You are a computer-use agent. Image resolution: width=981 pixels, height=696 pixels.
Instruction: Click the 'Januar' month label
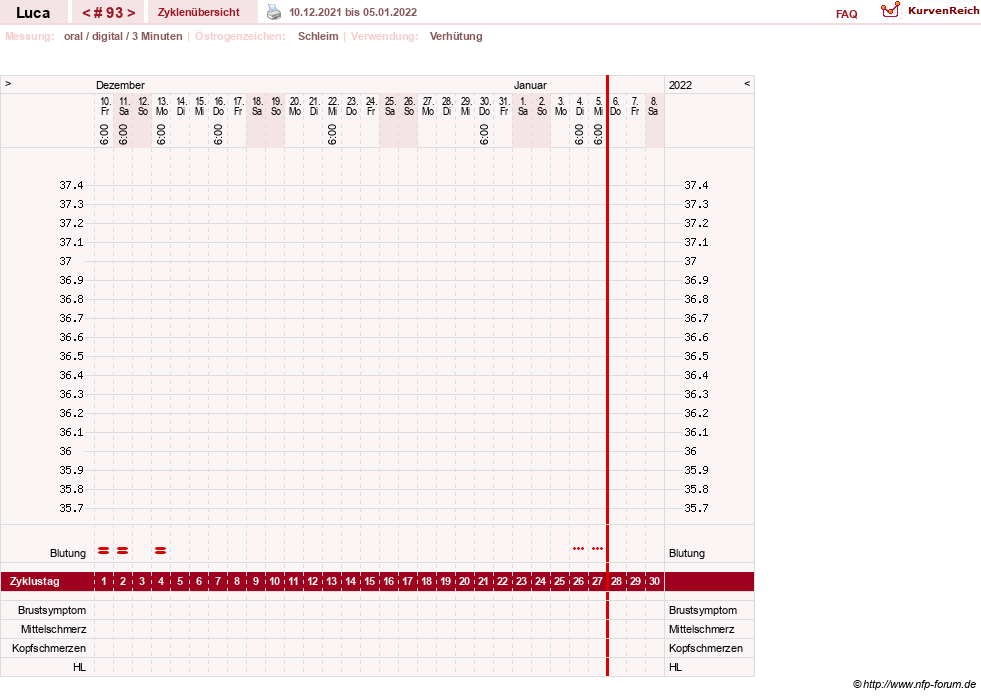[x=530, y=85]
